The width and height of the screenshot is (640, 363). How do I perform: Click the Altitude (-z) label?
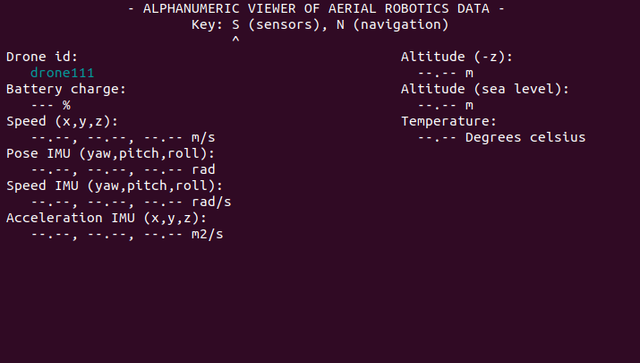click(x=456, y=57)
